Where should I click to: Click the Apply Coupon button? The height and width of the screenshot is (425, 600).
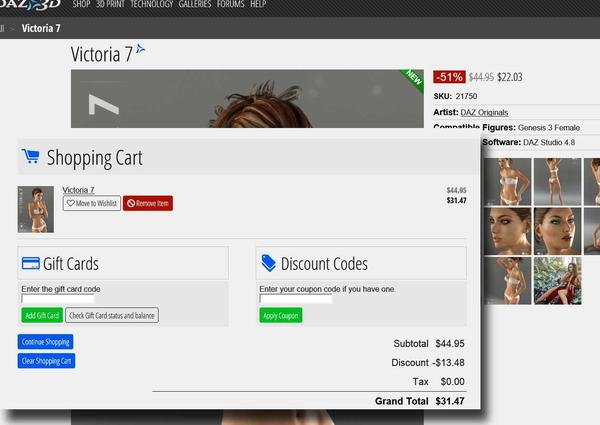[x=281, y=315]
